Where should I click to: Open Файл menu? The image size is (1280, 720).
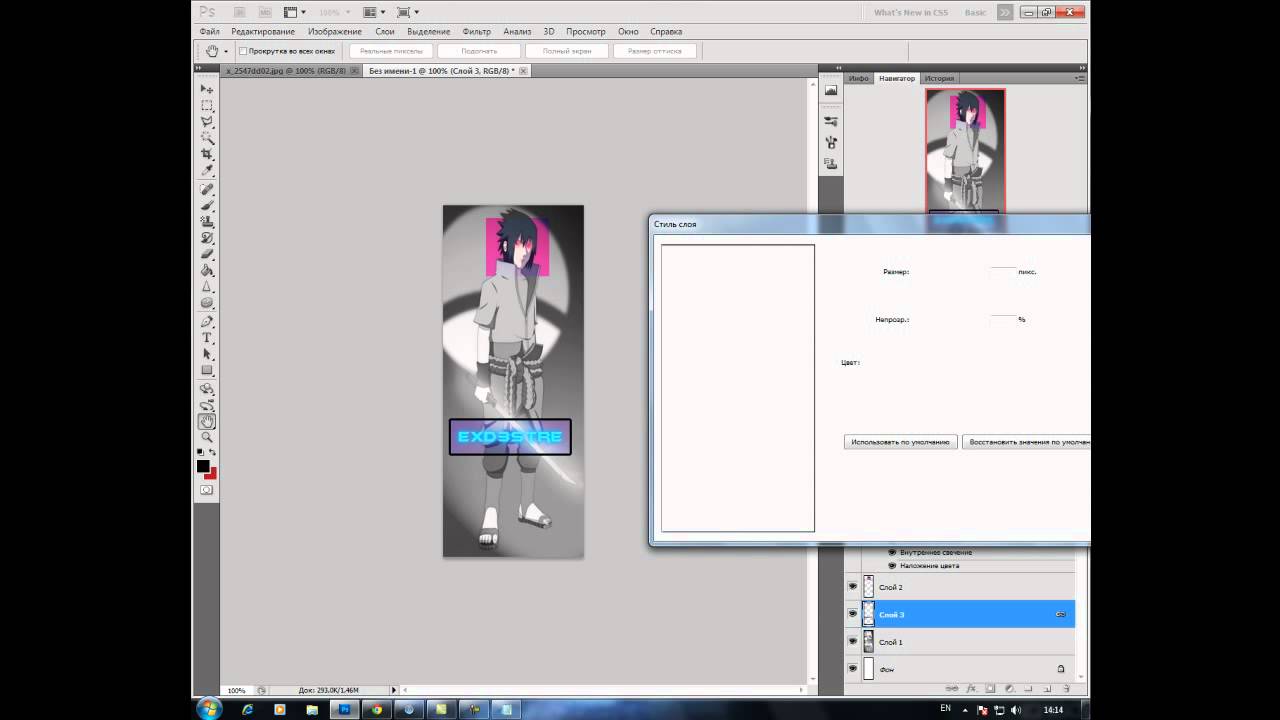pyautogui.click(x=209, y=32)
